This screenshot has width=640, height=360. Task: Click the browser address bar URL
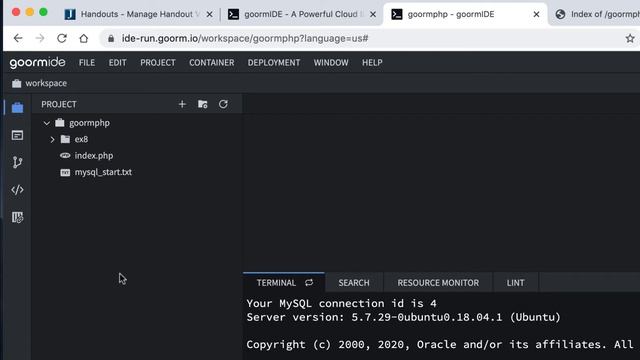245,38
